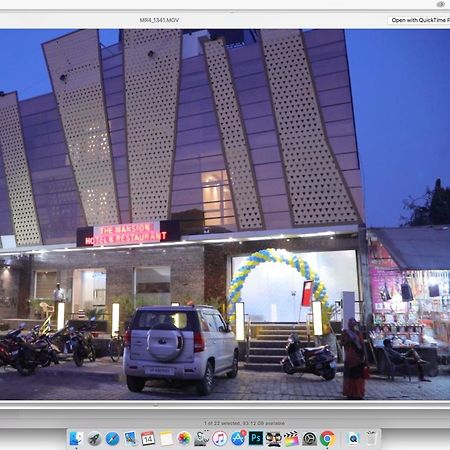450x450 pixels.
Task: Launch Photoshop from the Dock
Action: pos(256,438)
